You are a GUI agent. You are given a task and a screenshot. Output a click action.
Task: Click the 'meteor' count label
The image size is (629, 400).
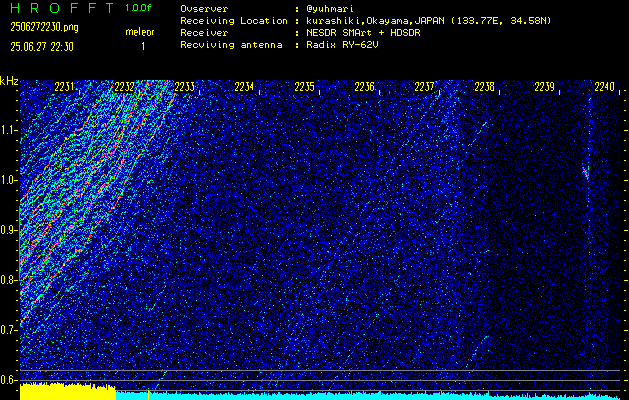click(x=140, y=32)
